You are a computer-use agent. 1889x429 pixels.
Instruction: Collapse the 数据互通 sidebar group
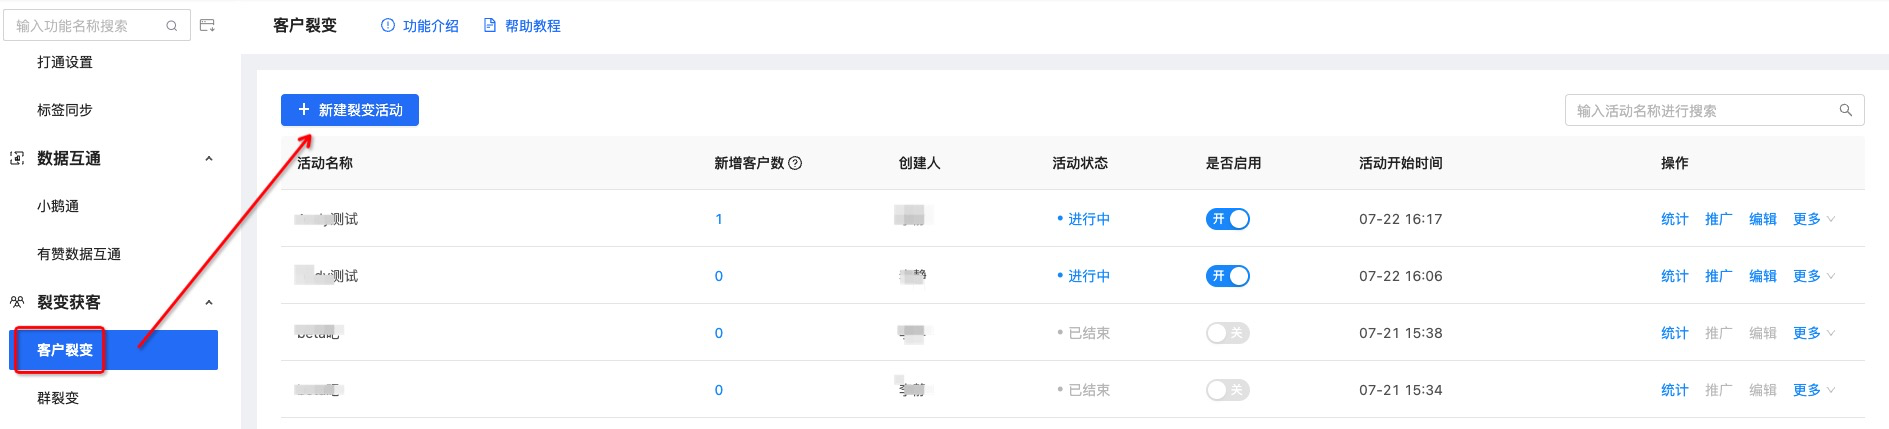(x=209, y=158)
